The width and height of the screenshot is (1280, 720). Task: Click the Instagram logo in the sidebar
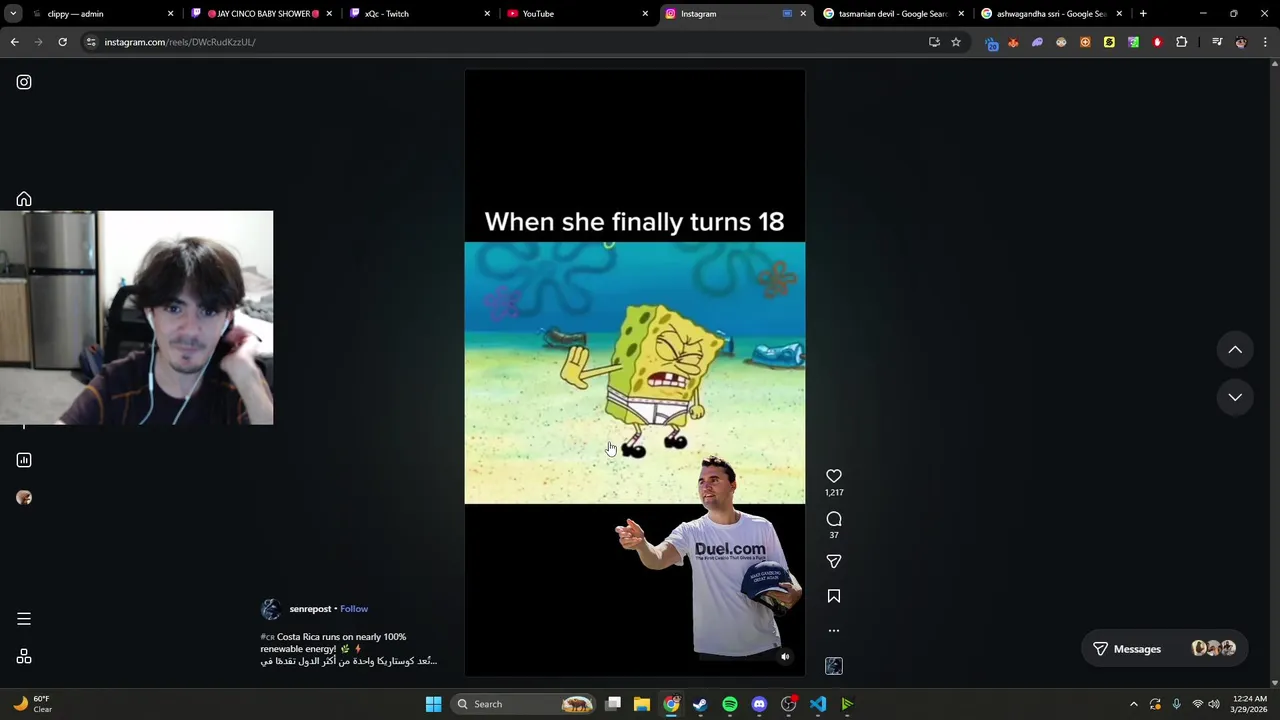click(x=24, y=82)
